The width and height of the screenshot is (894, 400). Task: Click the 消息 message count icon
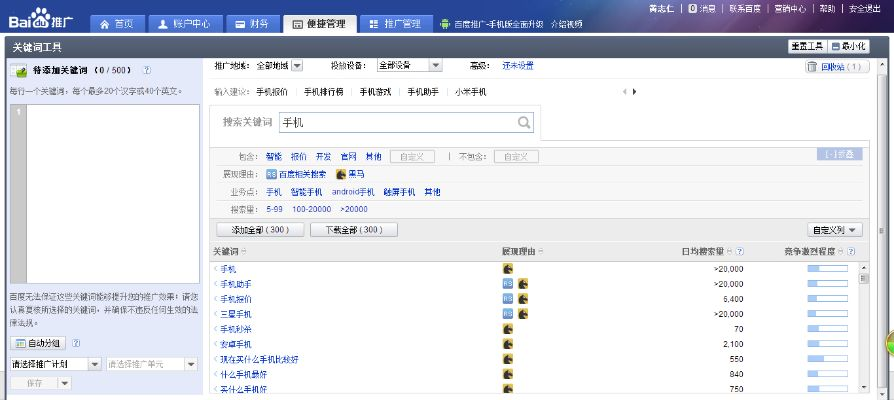point(692,9)
